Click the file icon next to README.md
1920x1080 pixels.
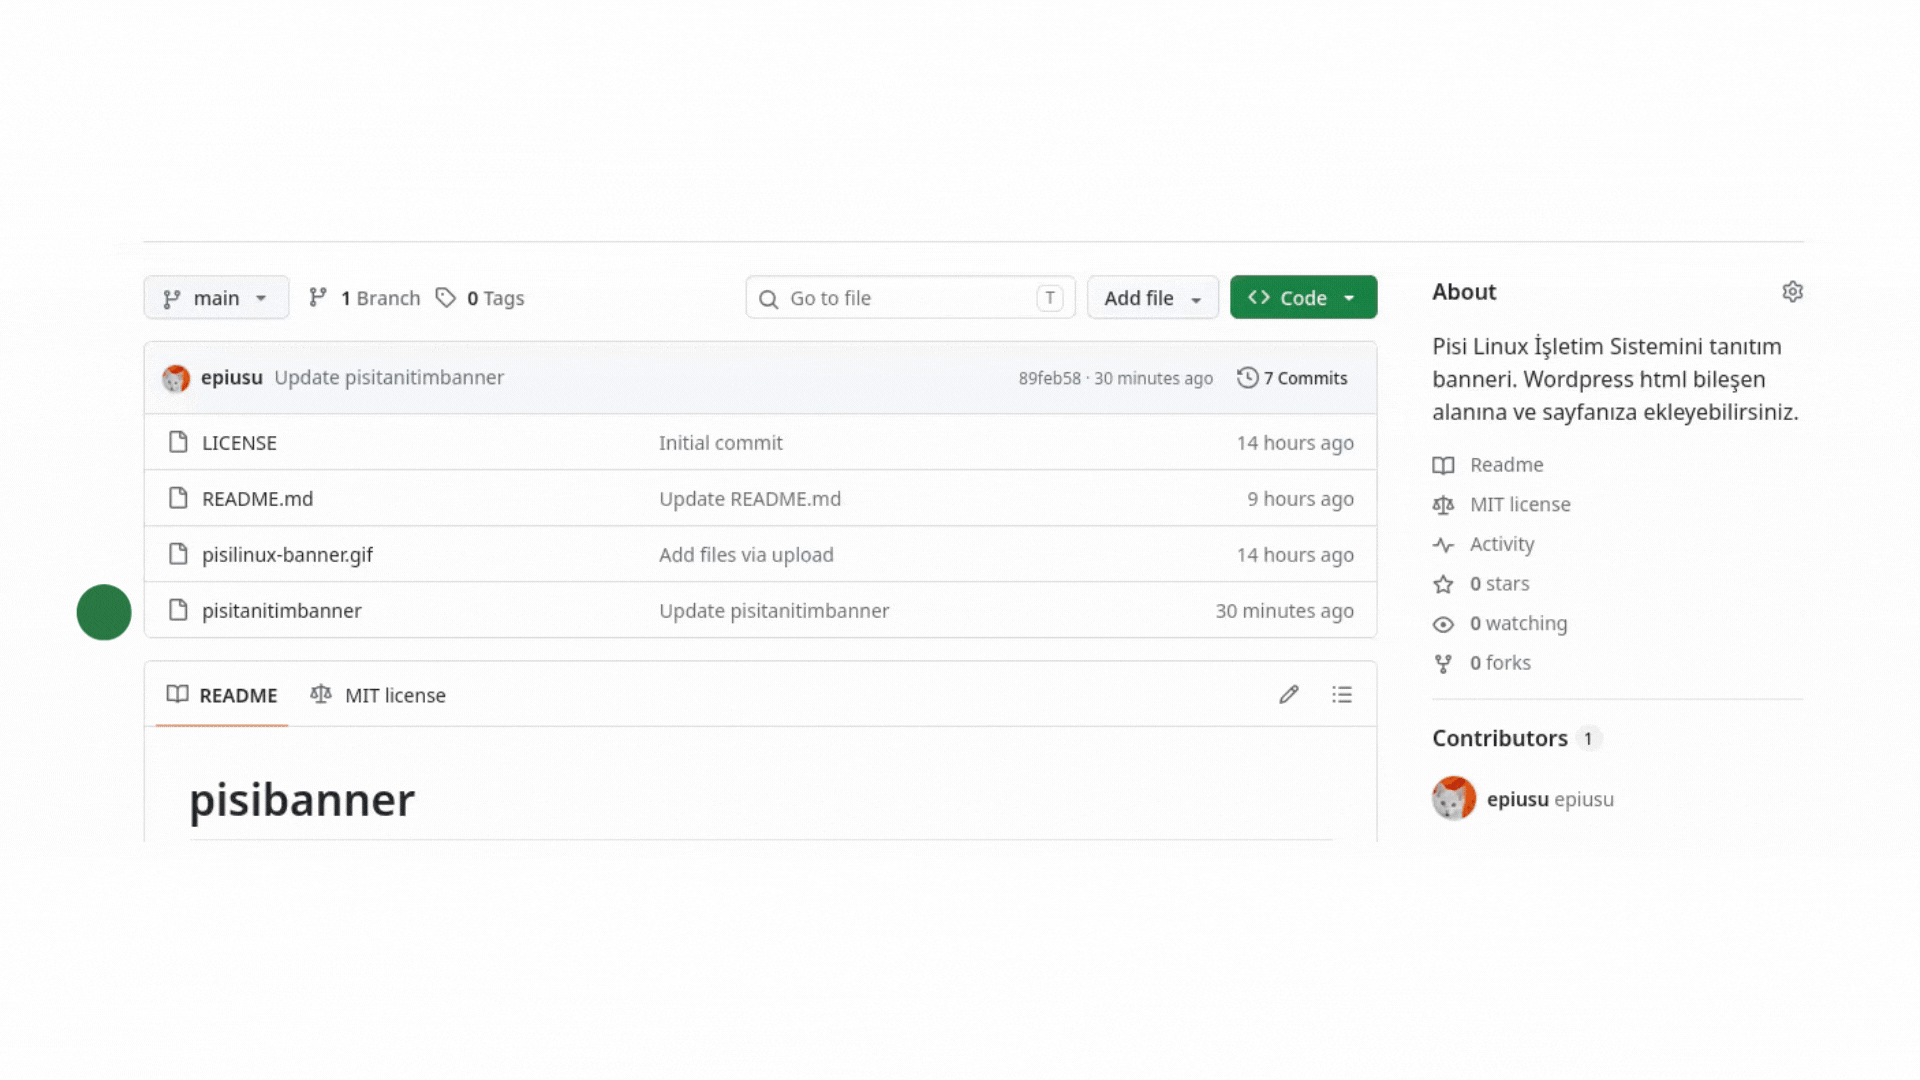178,498
